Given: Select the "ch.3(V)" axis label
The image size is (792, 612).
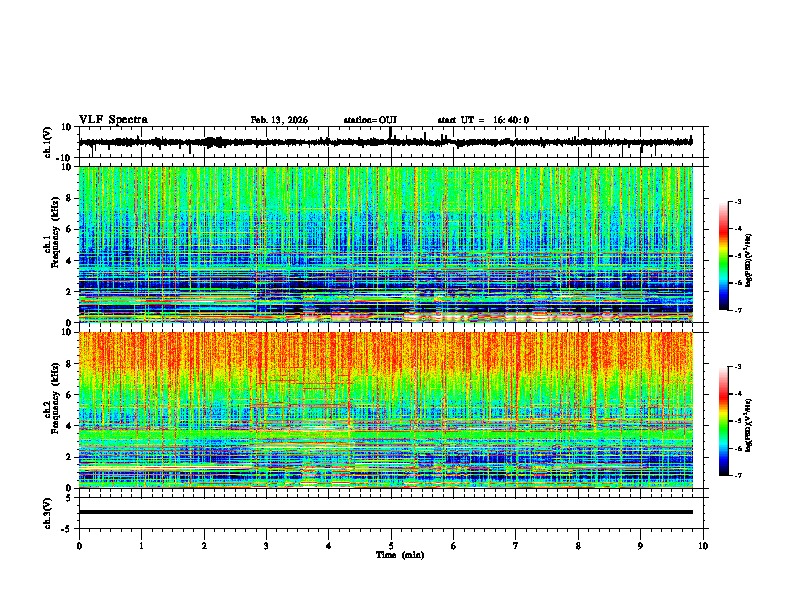Looking at the screenshot, I should tap(48, 513).
